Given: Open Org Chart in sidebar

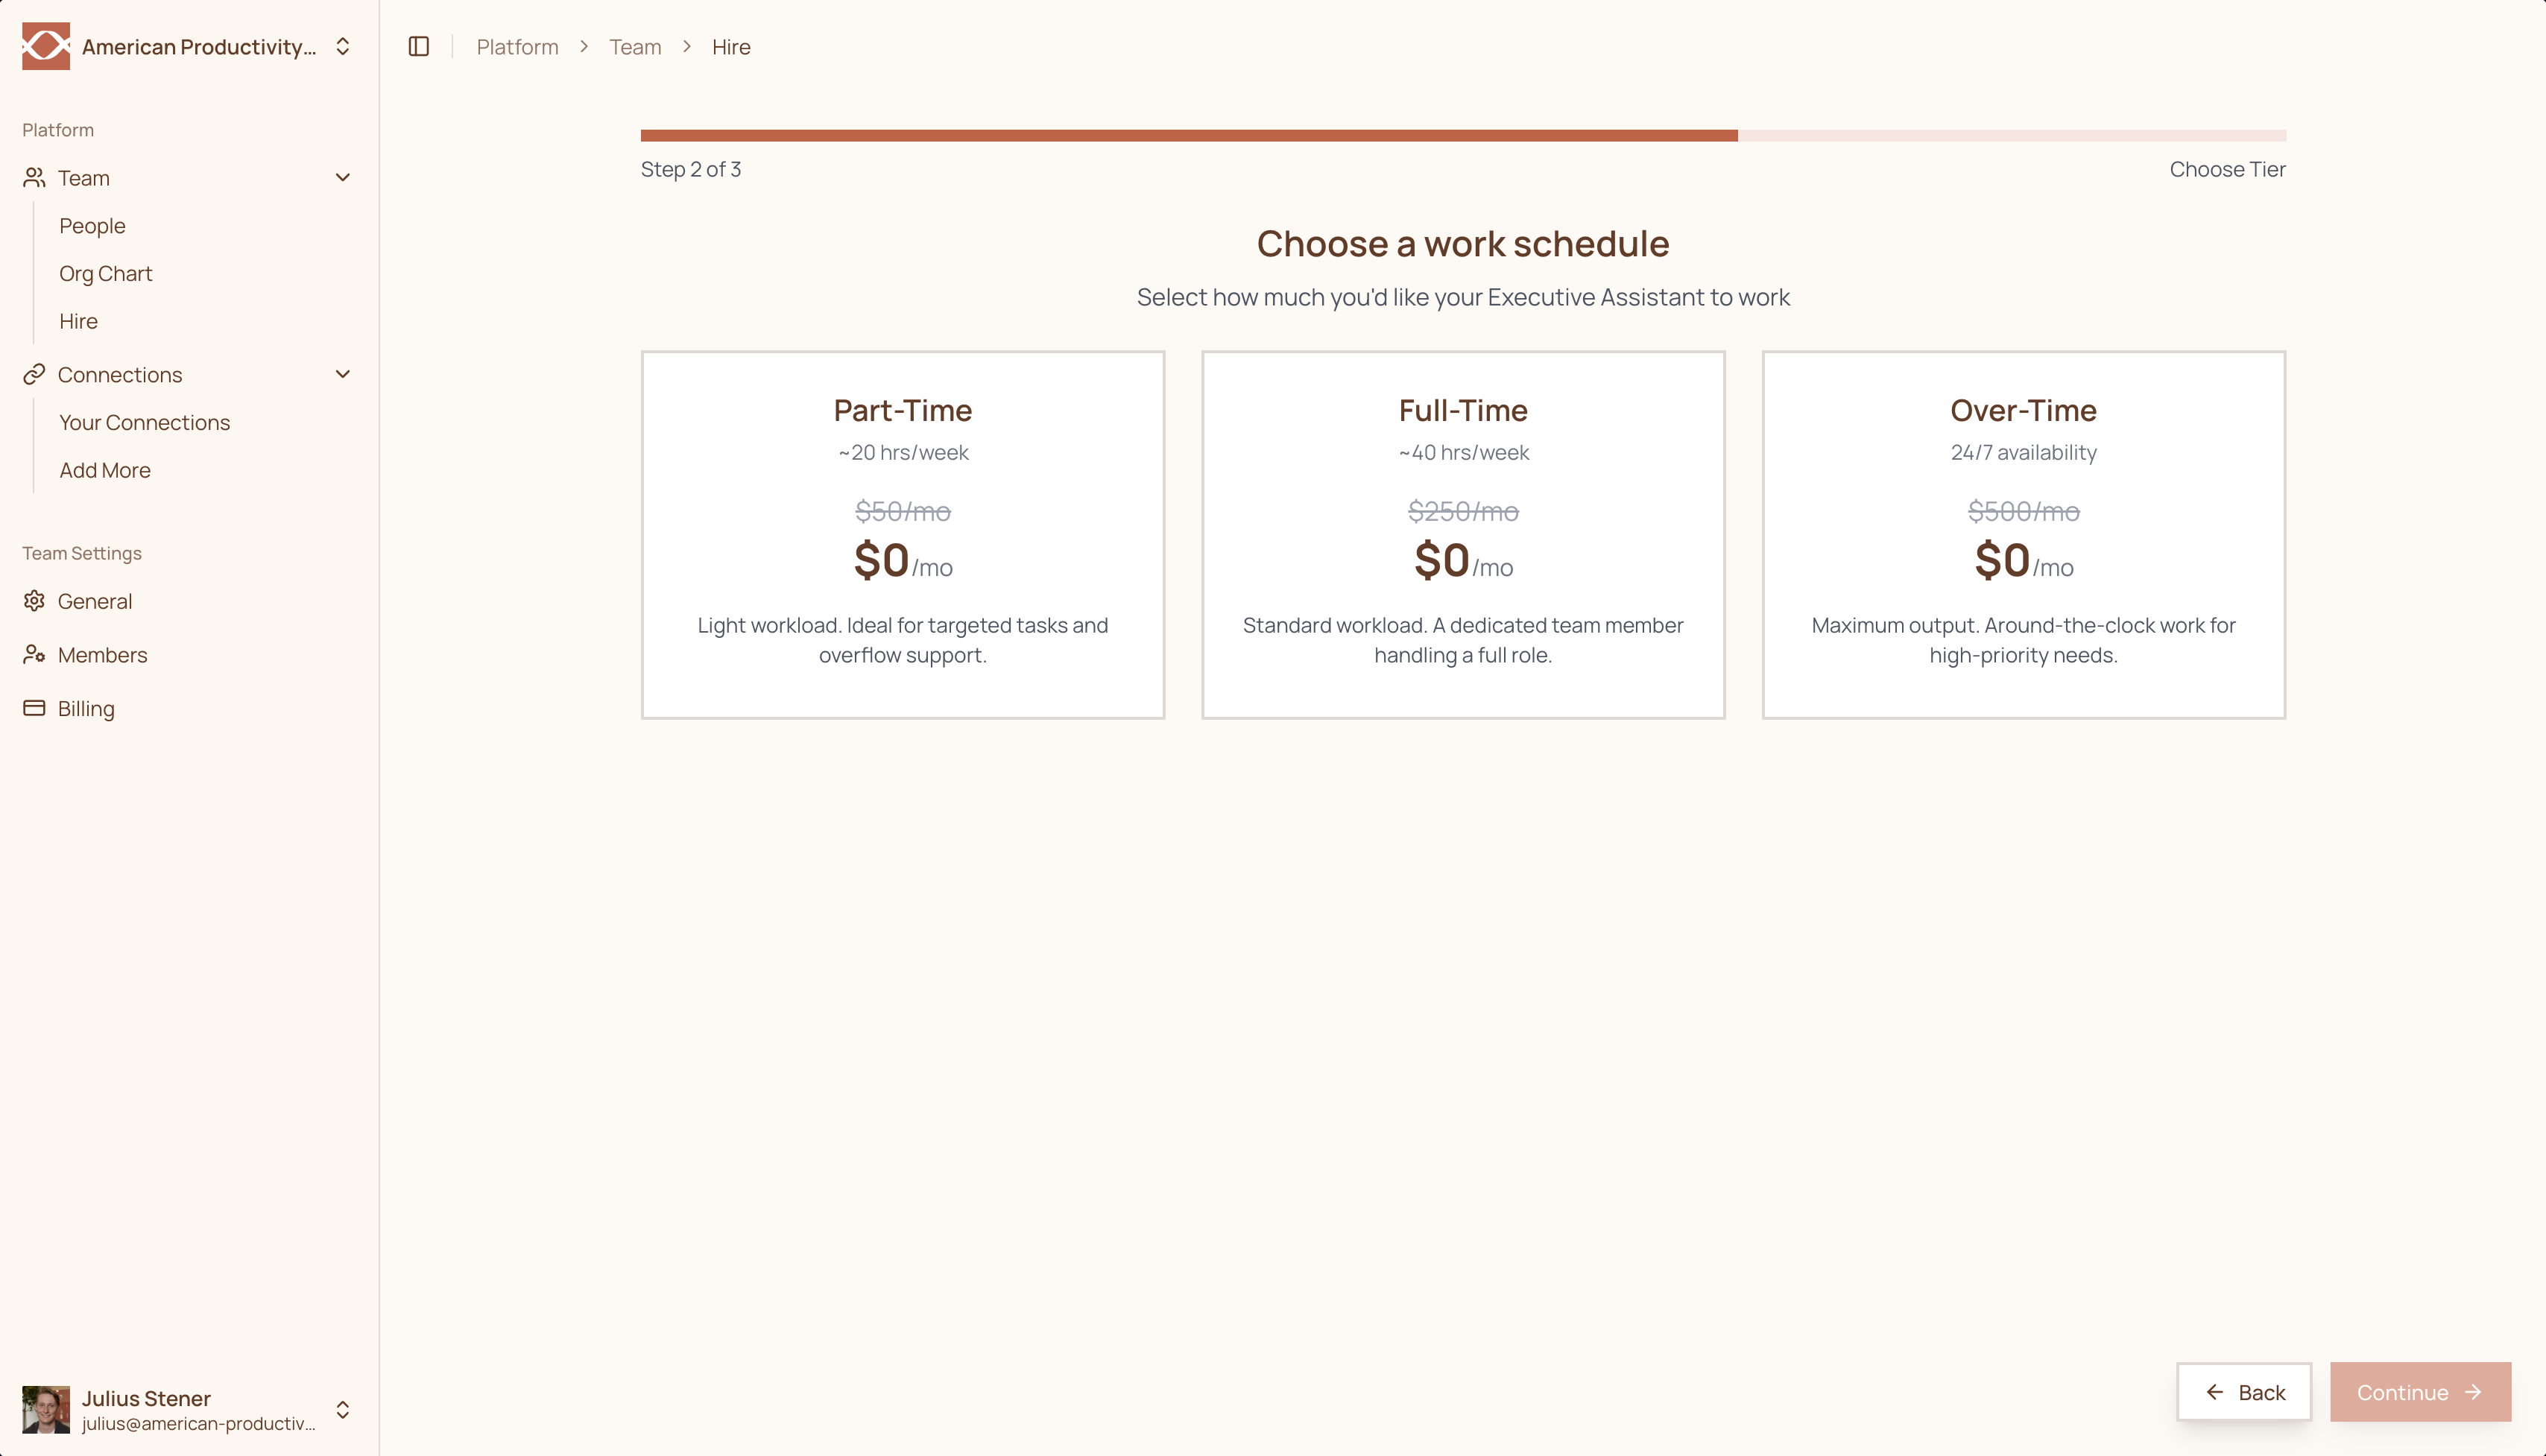Looking at the screenshot, I should [x=105, y=273].
